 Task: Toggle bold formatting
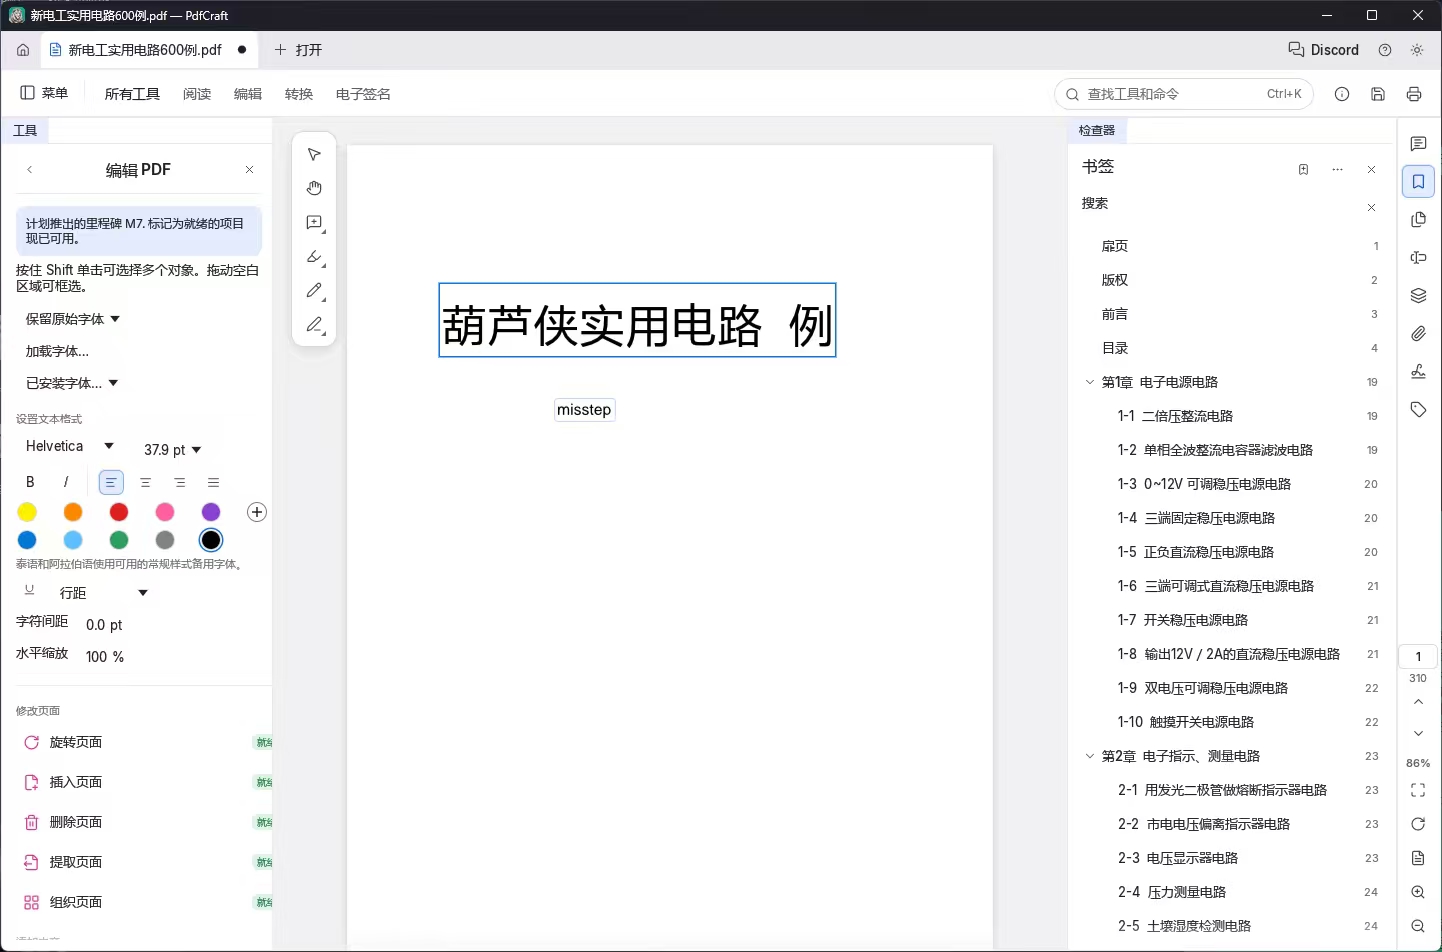[30, 482]
